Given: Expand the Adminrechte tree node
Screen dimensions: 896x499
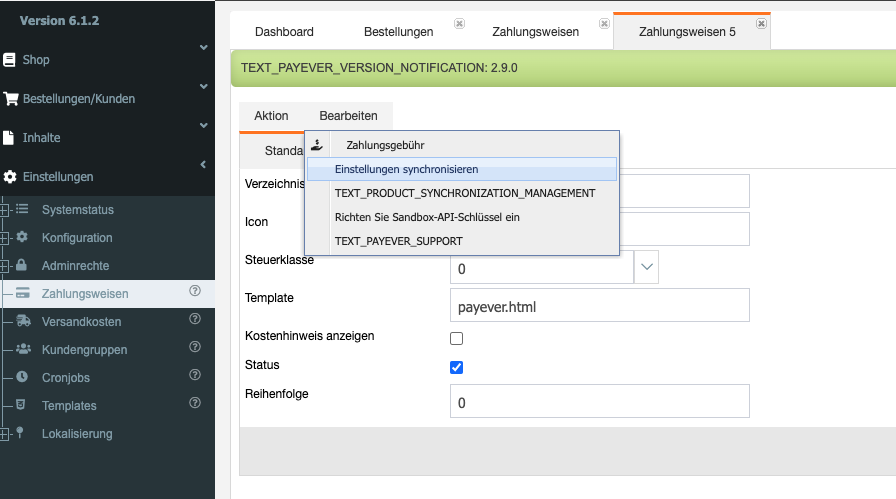Looking at the screenshot, I should click(4, 266).
